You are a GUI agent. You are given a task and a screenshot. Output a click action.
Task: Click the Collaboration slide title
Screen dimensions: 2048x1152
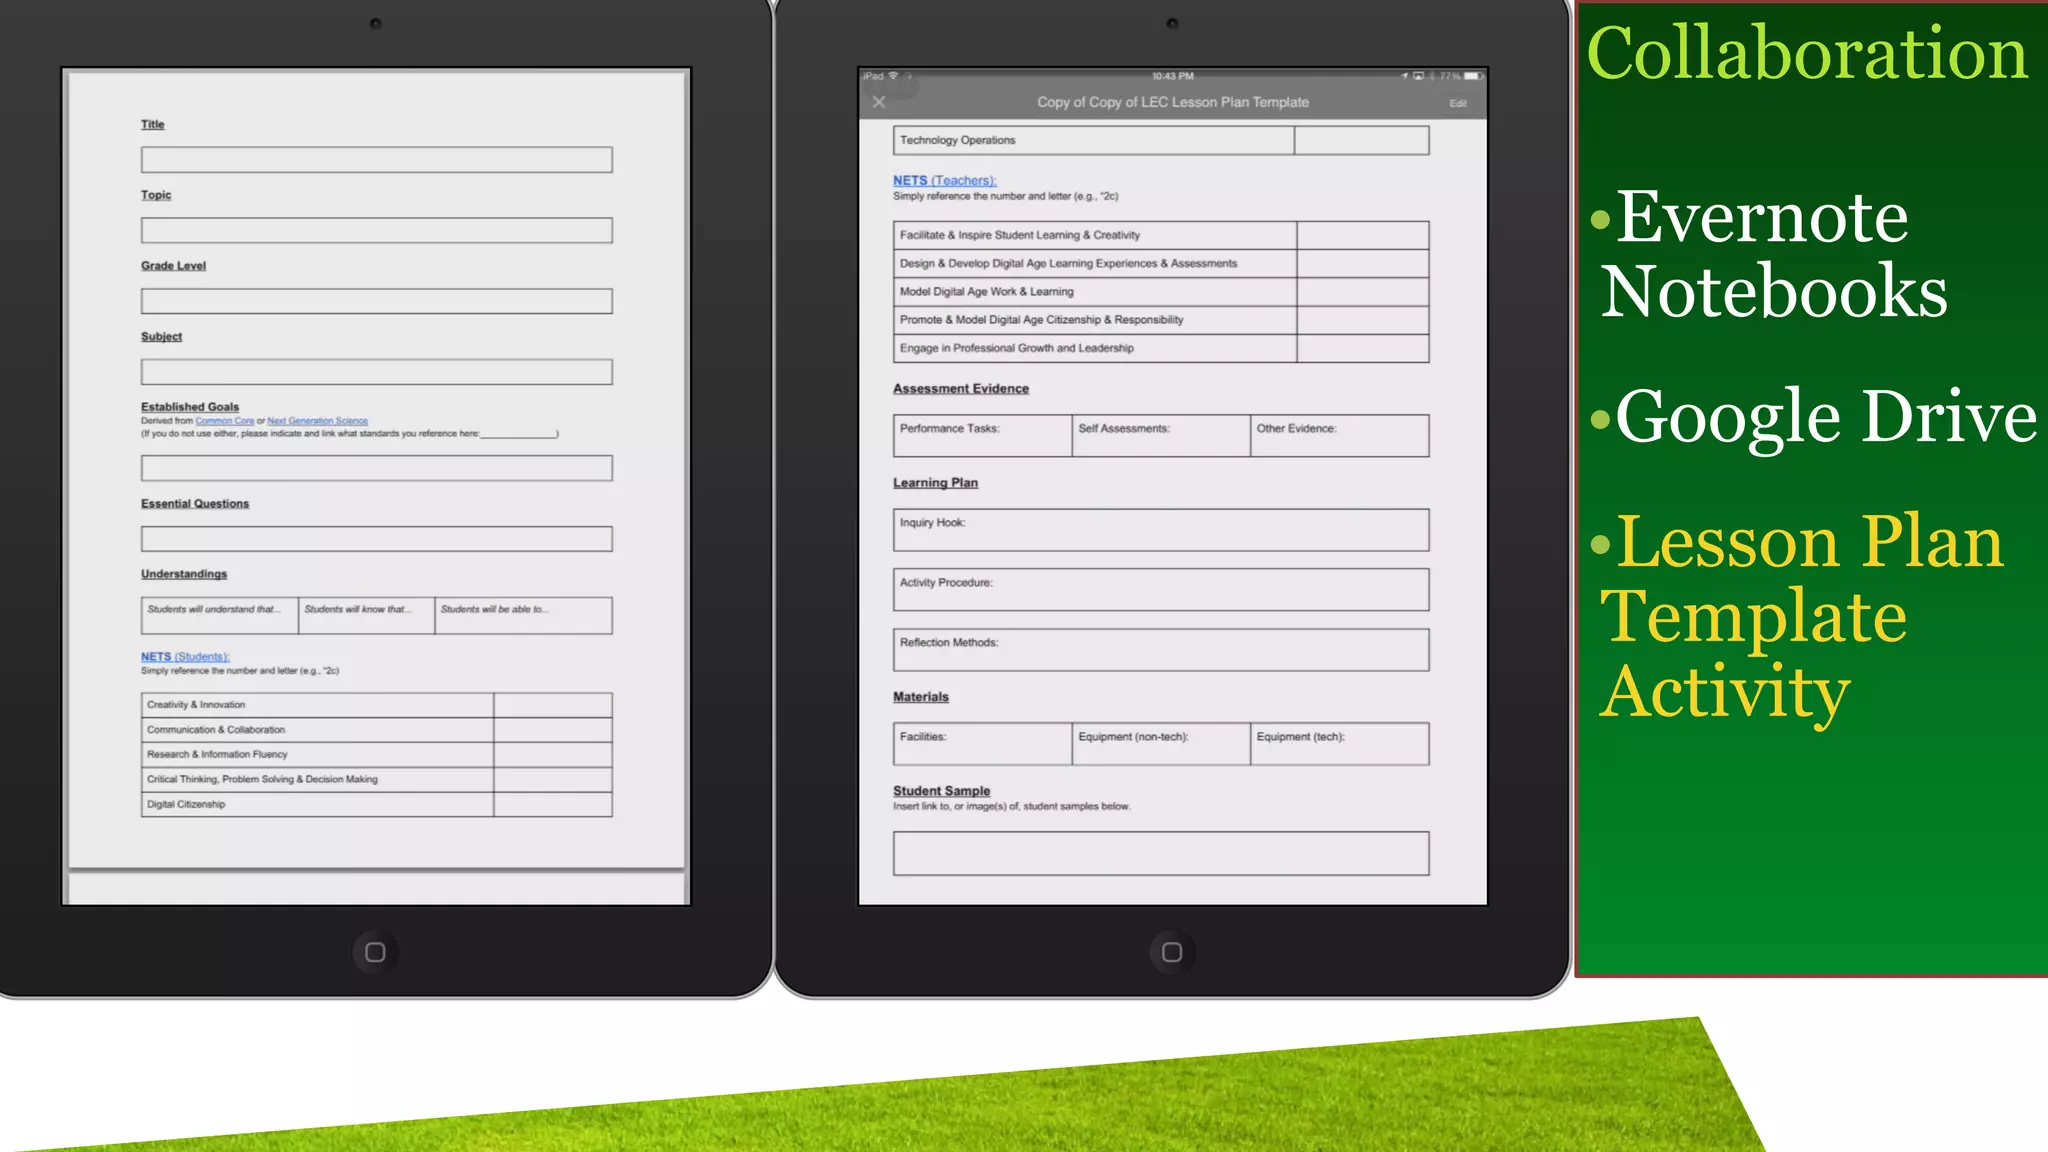tap(1807, 52)
